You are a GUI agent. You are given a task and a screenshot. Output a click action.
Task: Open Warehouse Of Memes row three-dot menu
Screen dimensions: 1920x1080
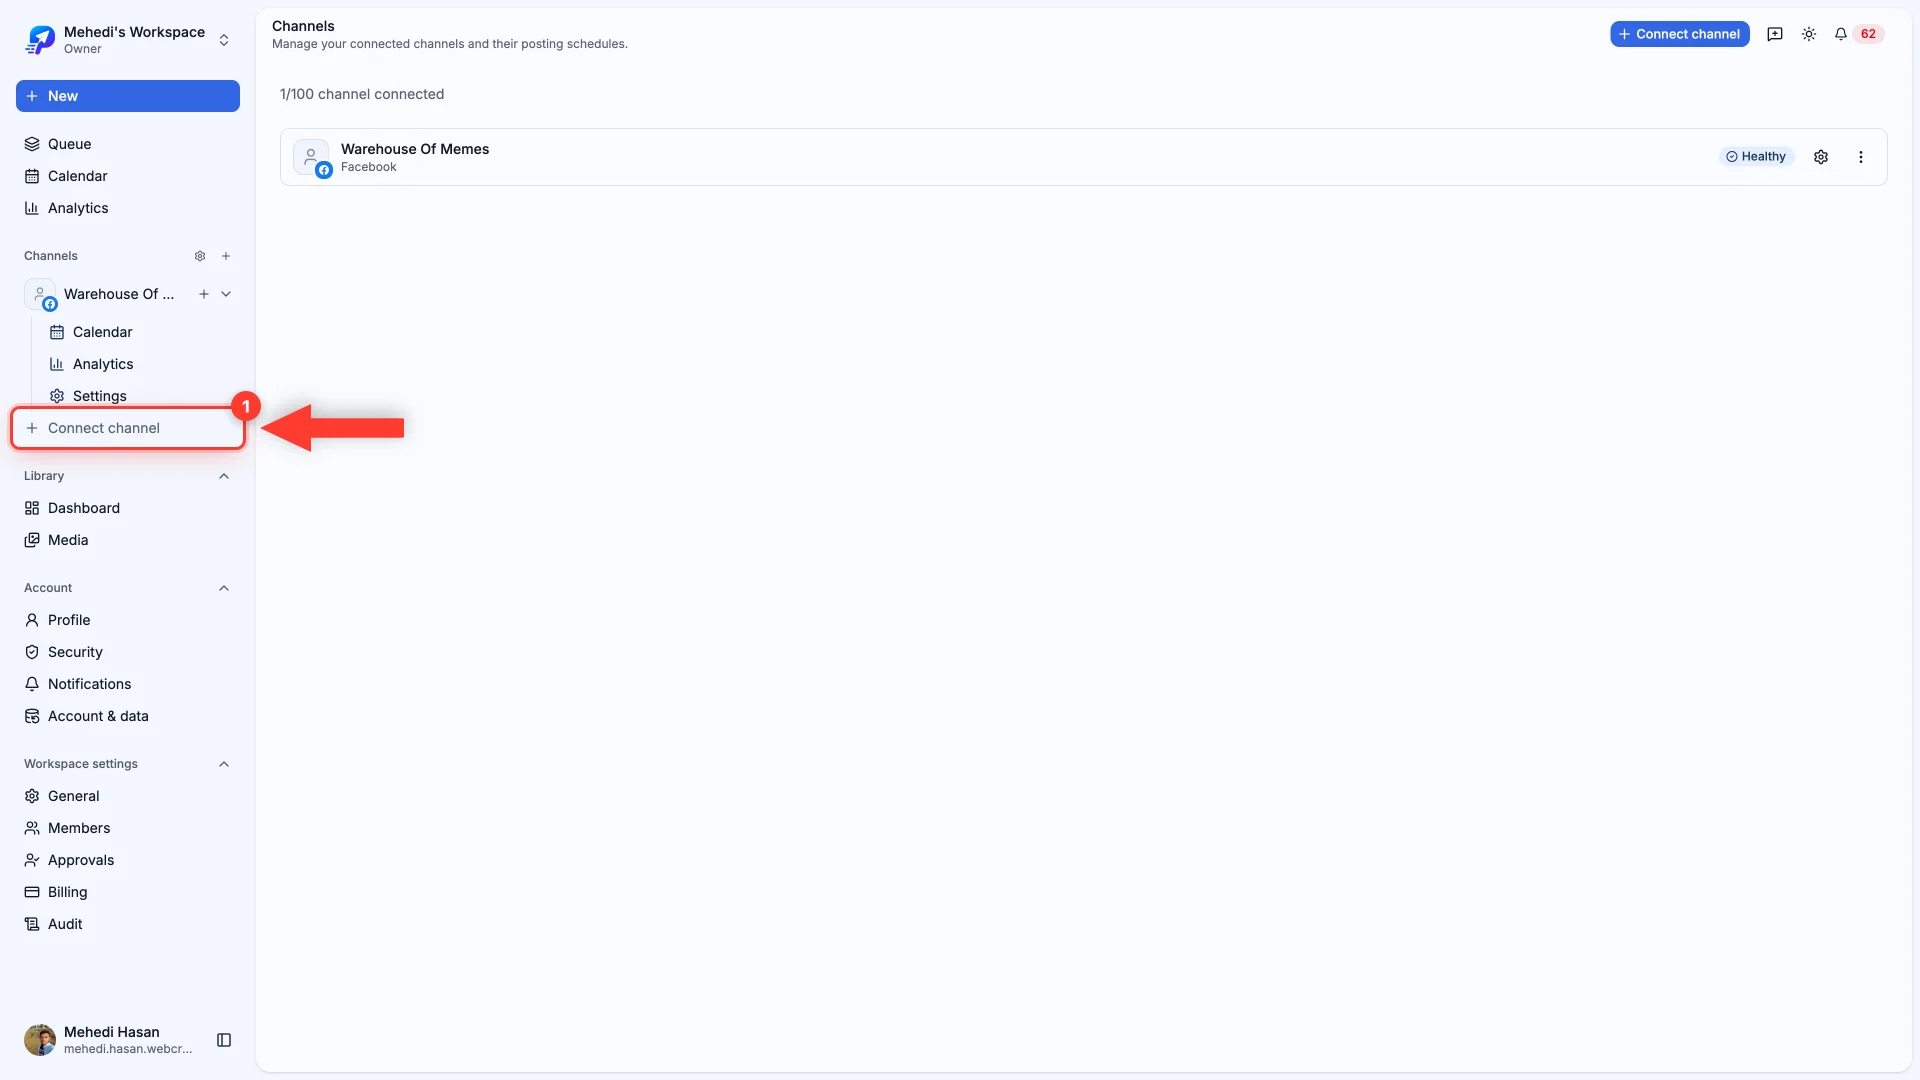point(1861,157)
